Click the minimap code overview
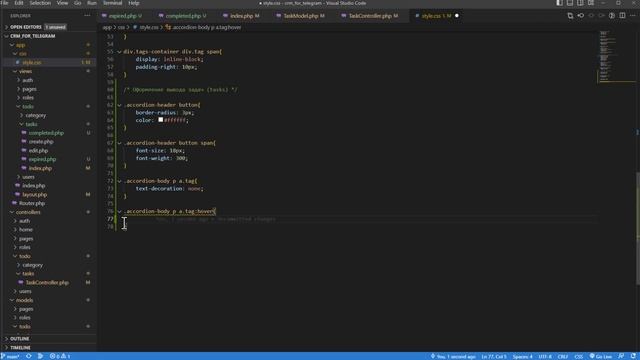 [616, 56]
